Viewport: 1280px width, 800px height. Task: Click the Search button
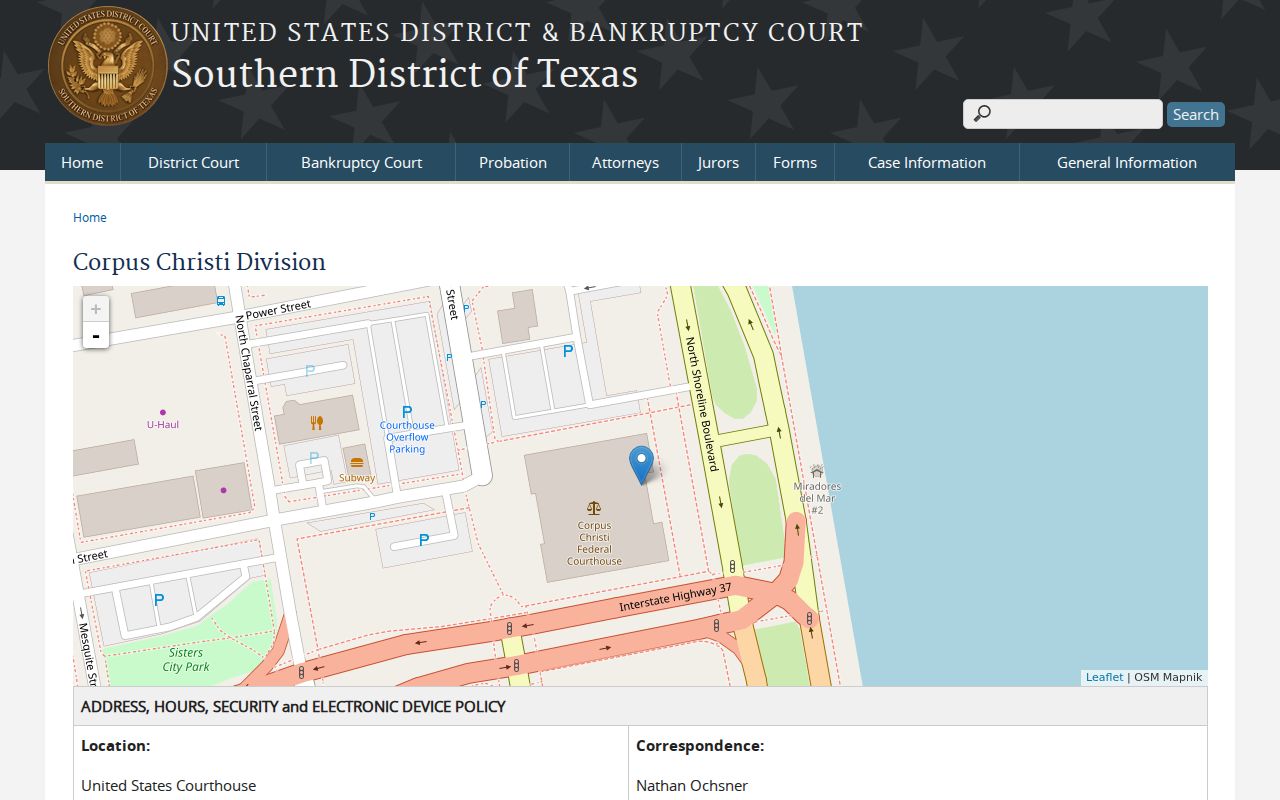pos(1196,114)
